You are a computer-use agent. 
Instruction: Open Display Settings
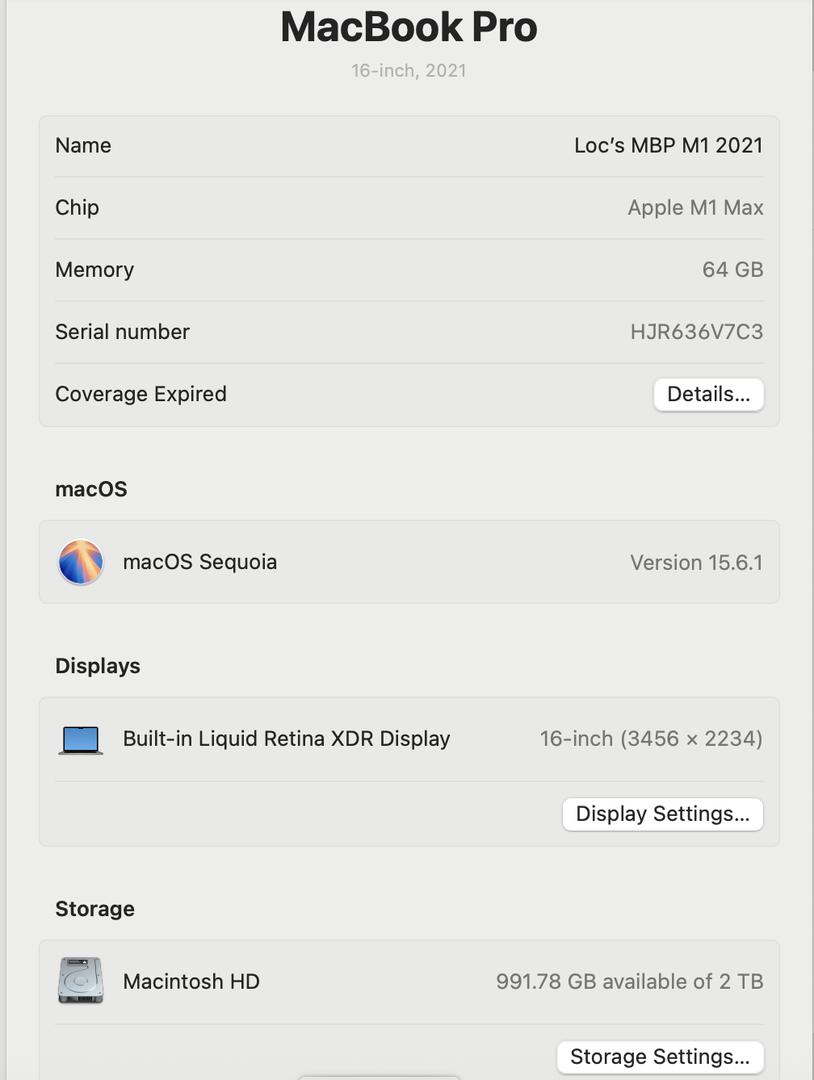[662, 813]
